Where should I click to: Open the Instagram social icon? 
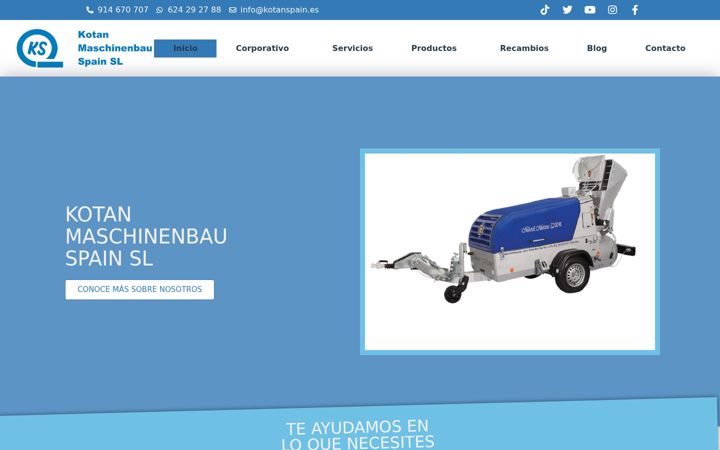pyautogui.click(x=612, y=10)
